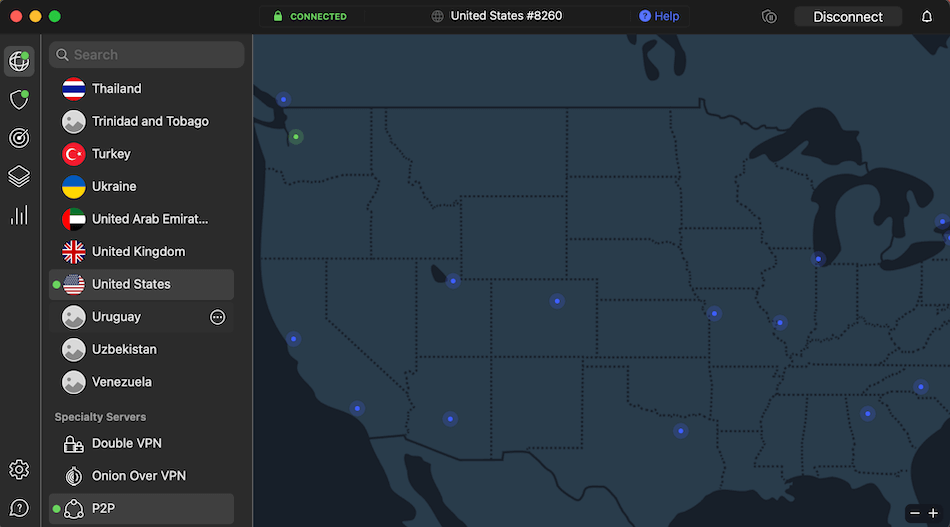The image size is (950, 527).
Task: Connect to Turkey
Action: coord(141,154)
